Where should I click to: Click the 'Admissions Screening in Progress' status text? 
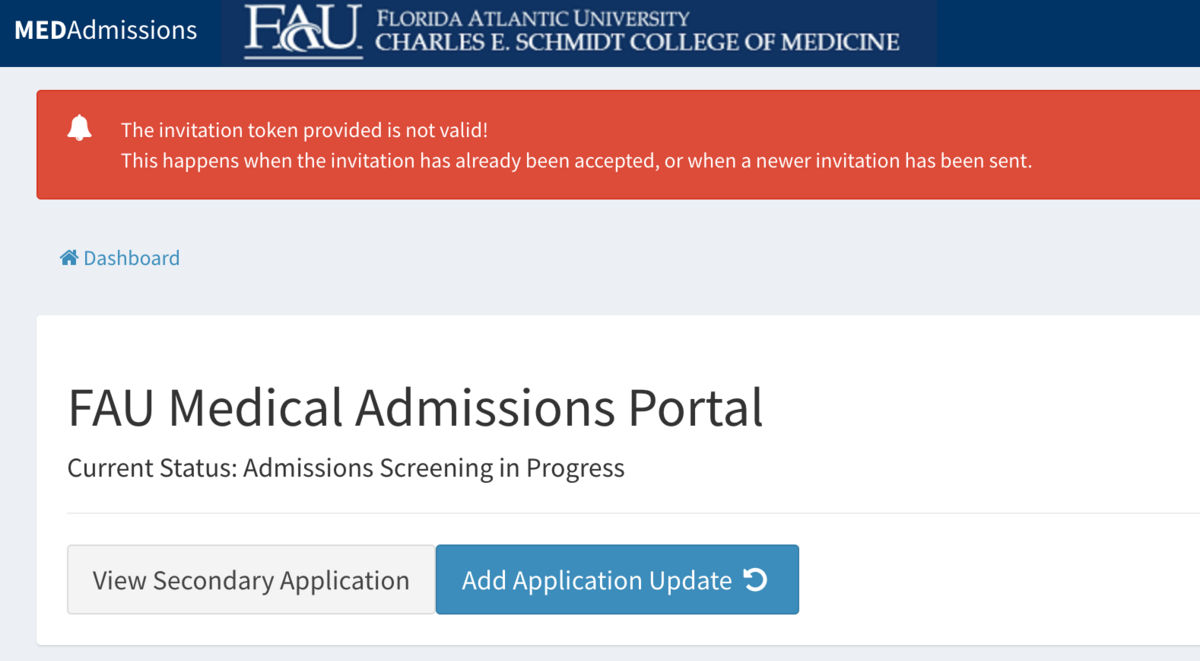(434, 468)
